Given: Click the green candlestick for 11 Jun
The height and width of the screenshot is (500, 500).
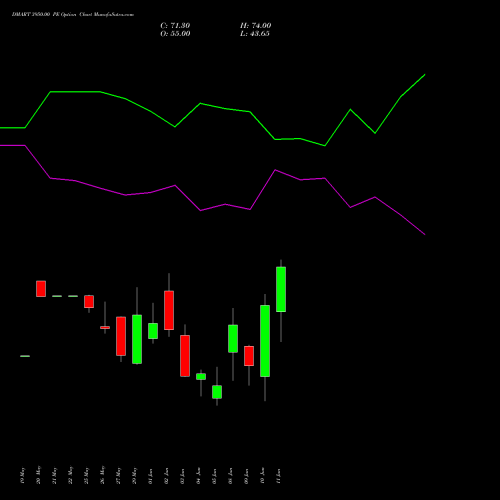Looking at the screenshot, I should (281, 289).
